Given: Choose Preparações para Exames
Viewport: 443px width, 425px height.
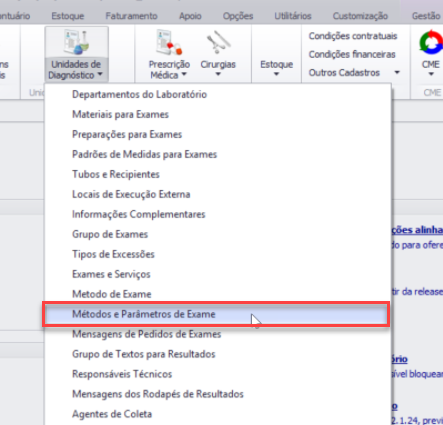Looking at the screenshot, I should (218, 135).
